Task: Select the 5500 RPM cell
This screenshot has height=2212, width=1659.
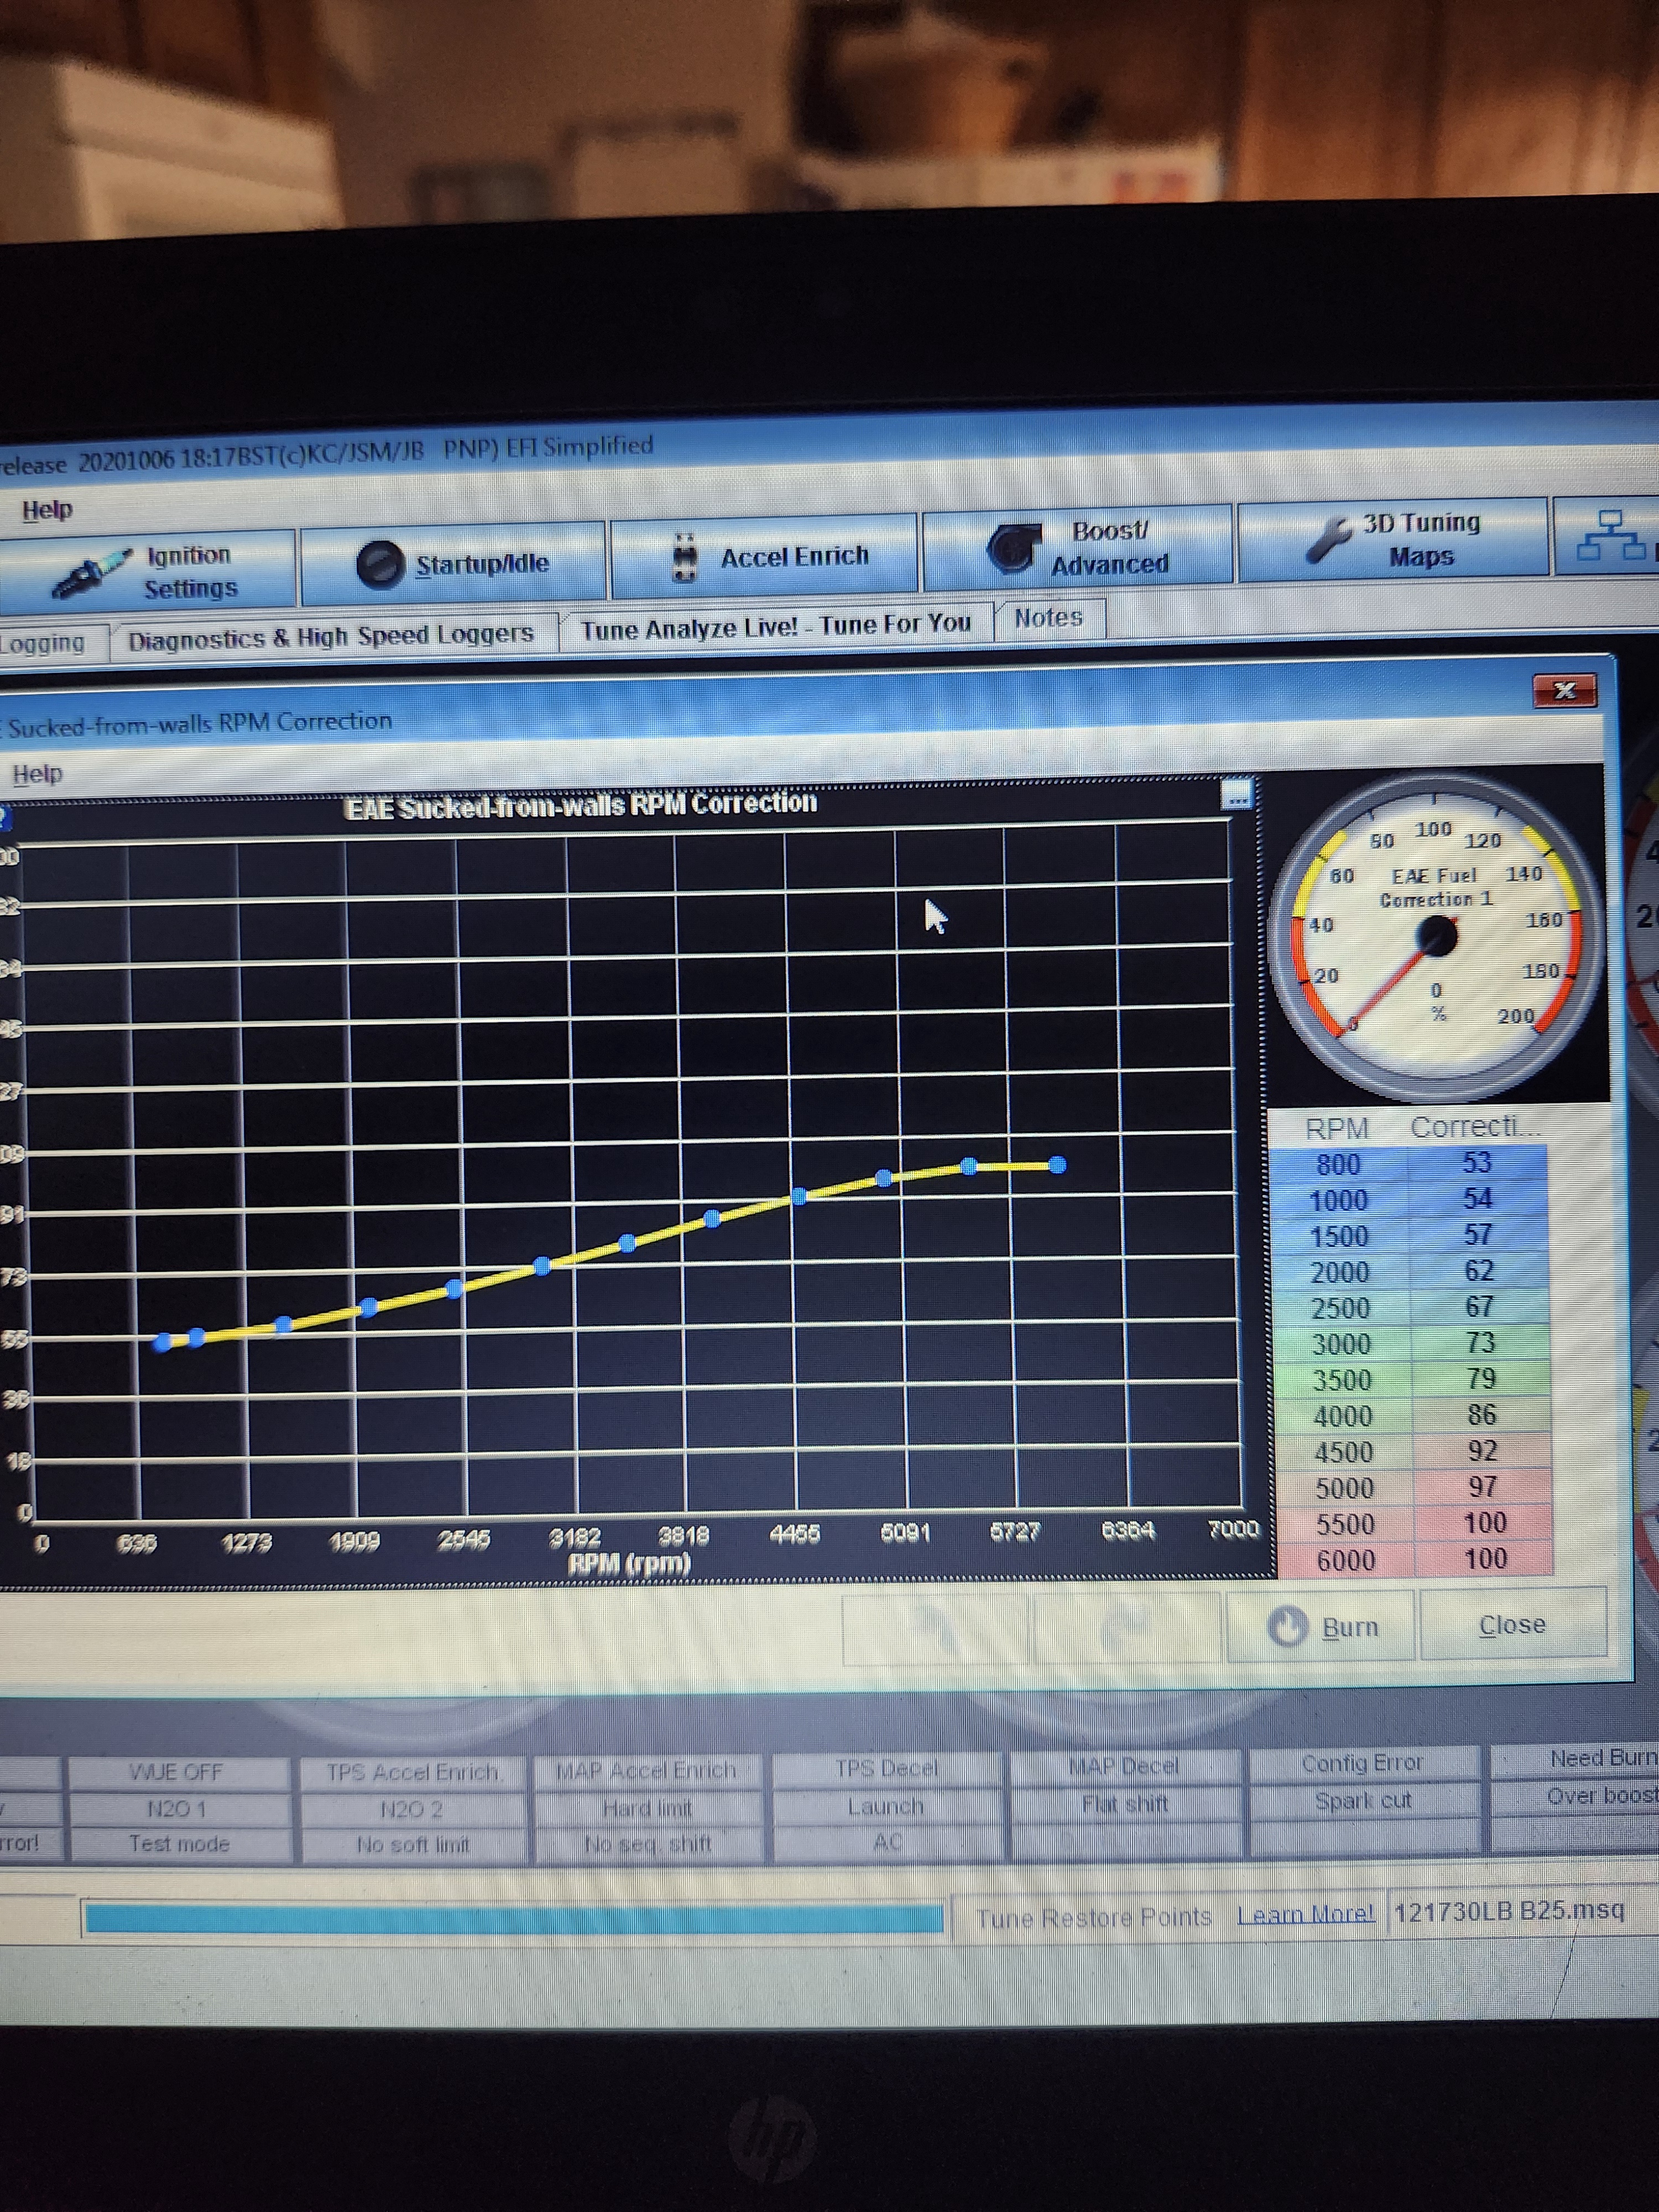Action: click(1345, 1525)
